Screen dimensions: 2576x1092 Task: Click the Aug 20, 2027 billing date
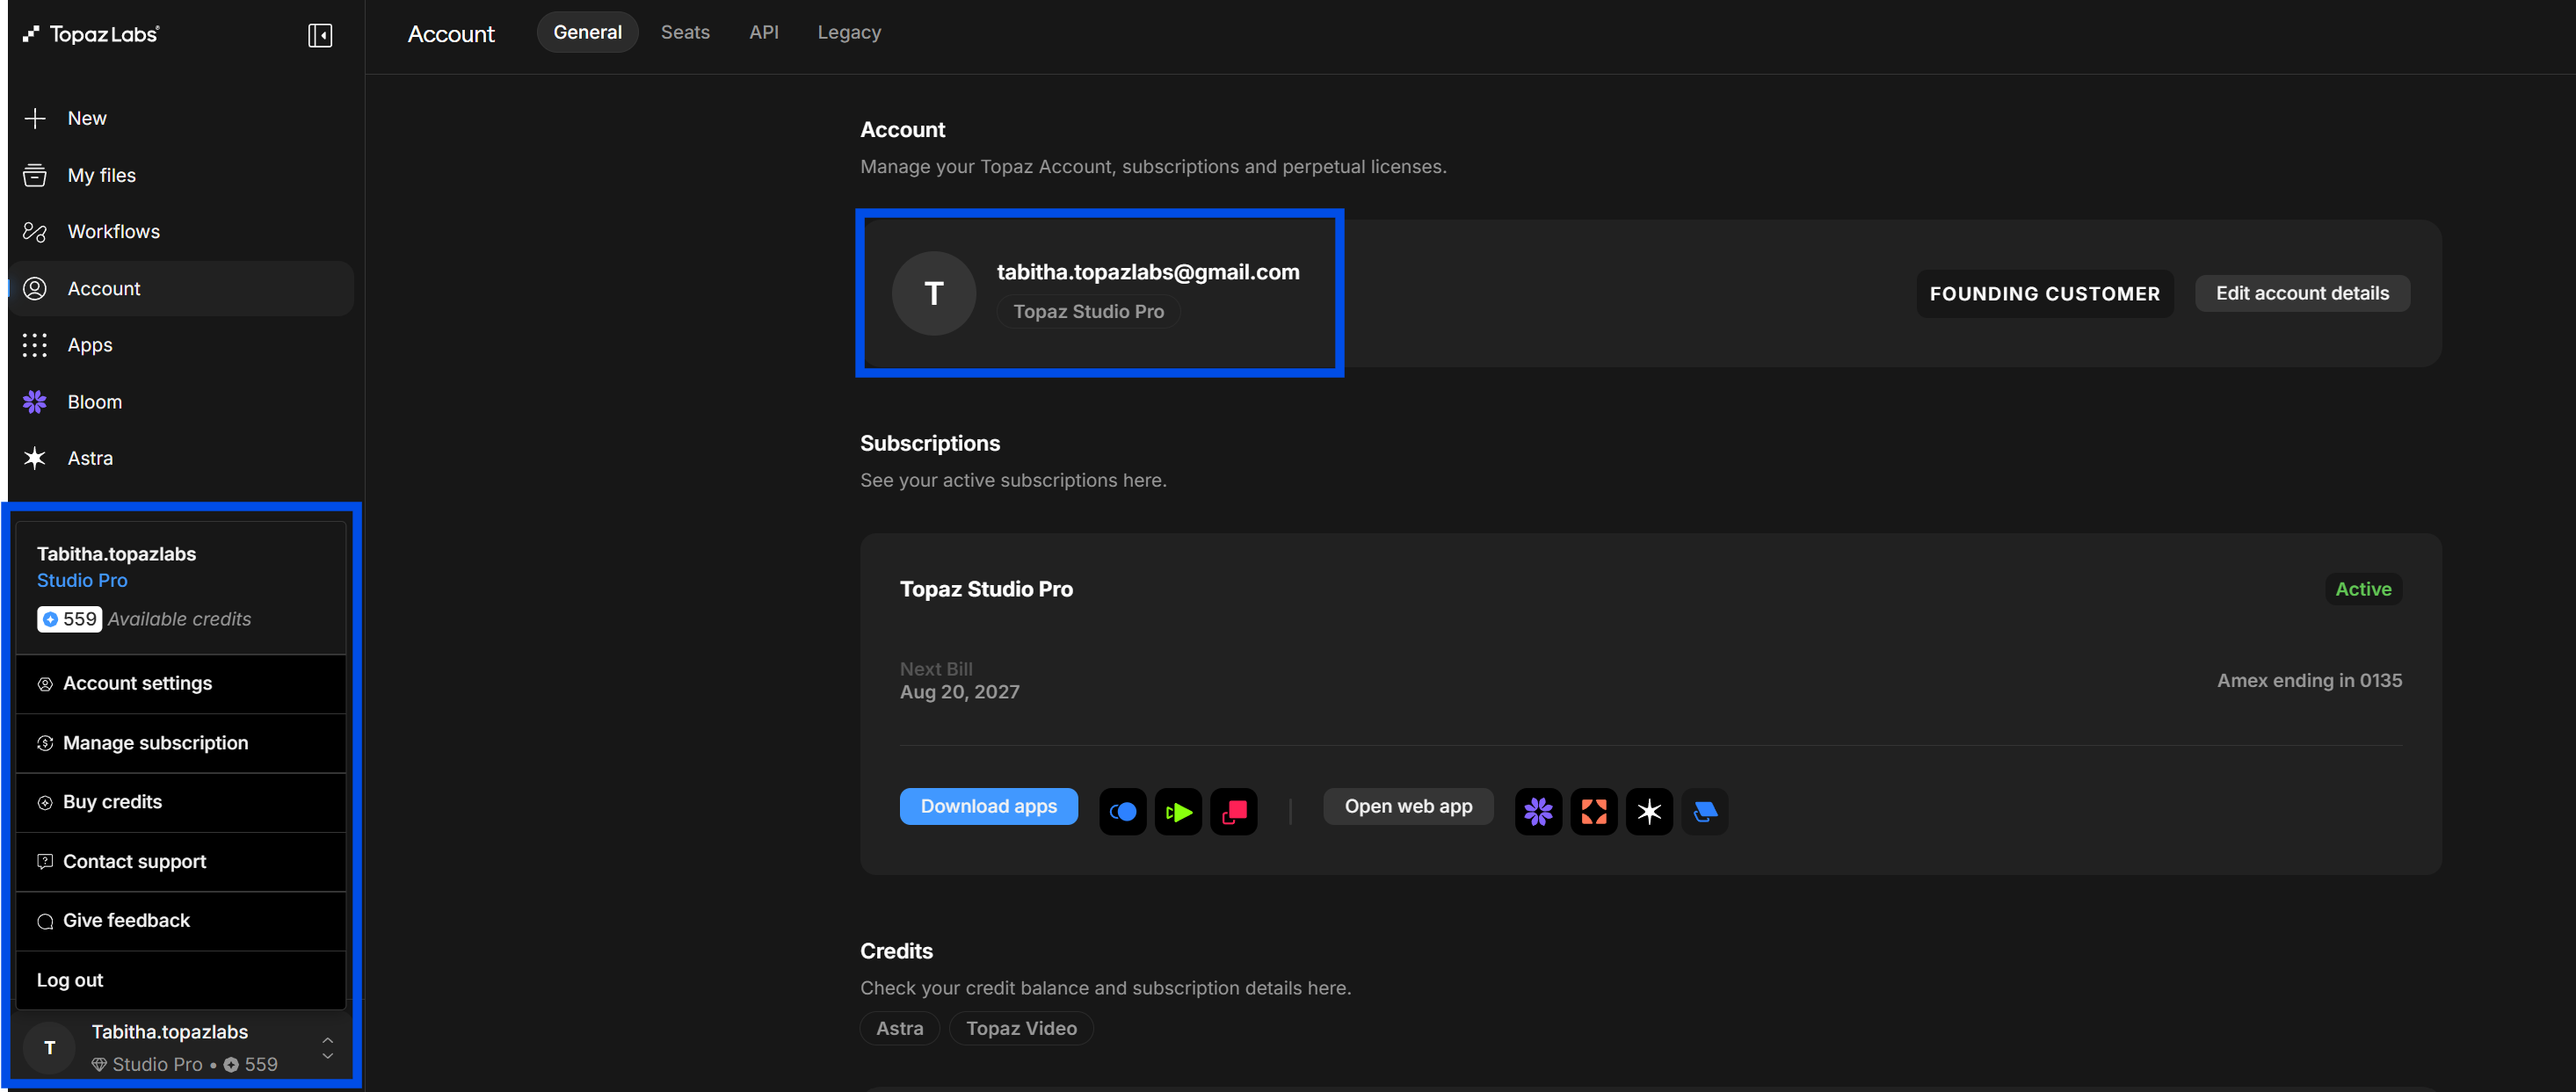pyautogui.click(x=959, y=692)
